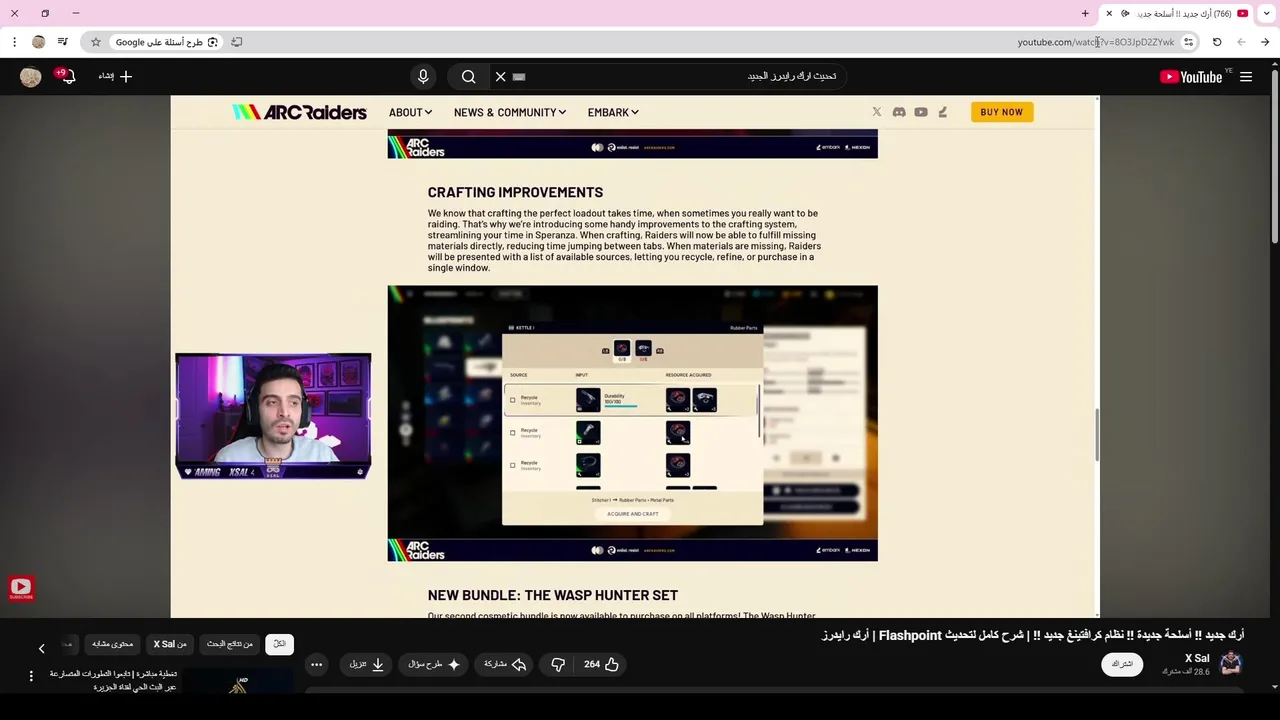This screenshot has width=1280, height=720.
Task: Dislike the video with thumbs down
Action: tap(558, 664)
